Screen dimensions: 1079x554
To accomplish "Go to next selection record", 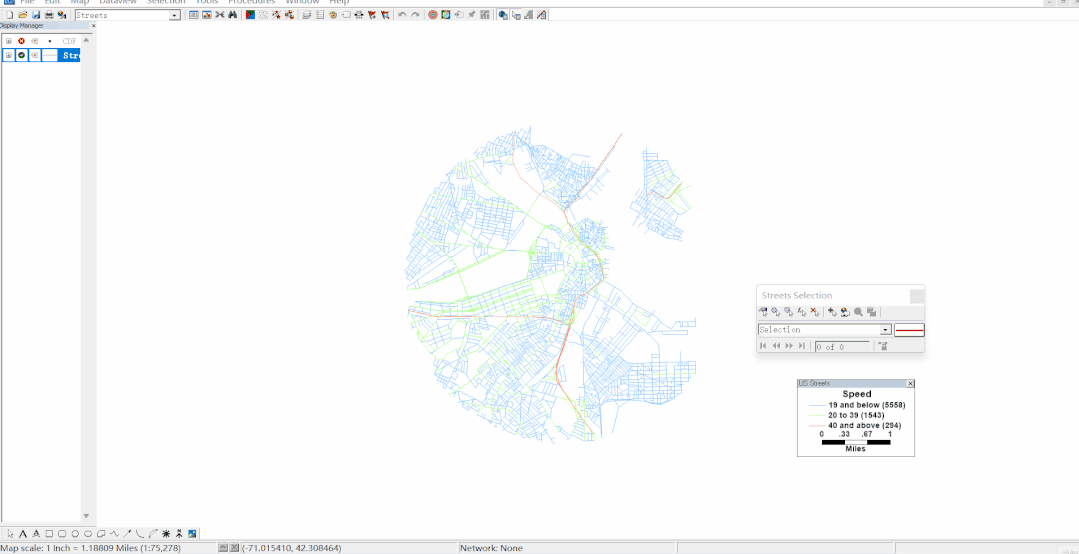I will pyautogui.click(x=789, y=346).
